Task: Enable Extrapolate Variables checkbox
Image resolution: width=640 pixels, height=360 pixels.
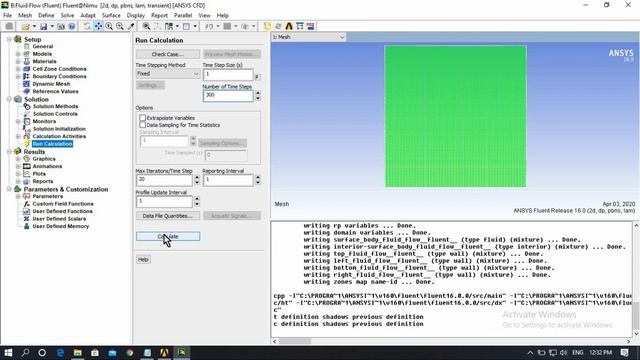Action: click(142, 118)
